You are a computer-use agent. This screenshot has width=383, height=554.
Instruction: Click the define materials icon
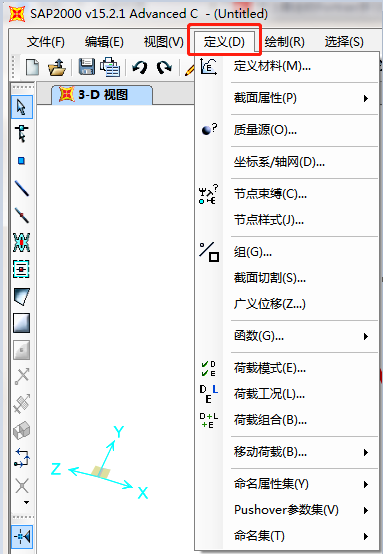209,66
